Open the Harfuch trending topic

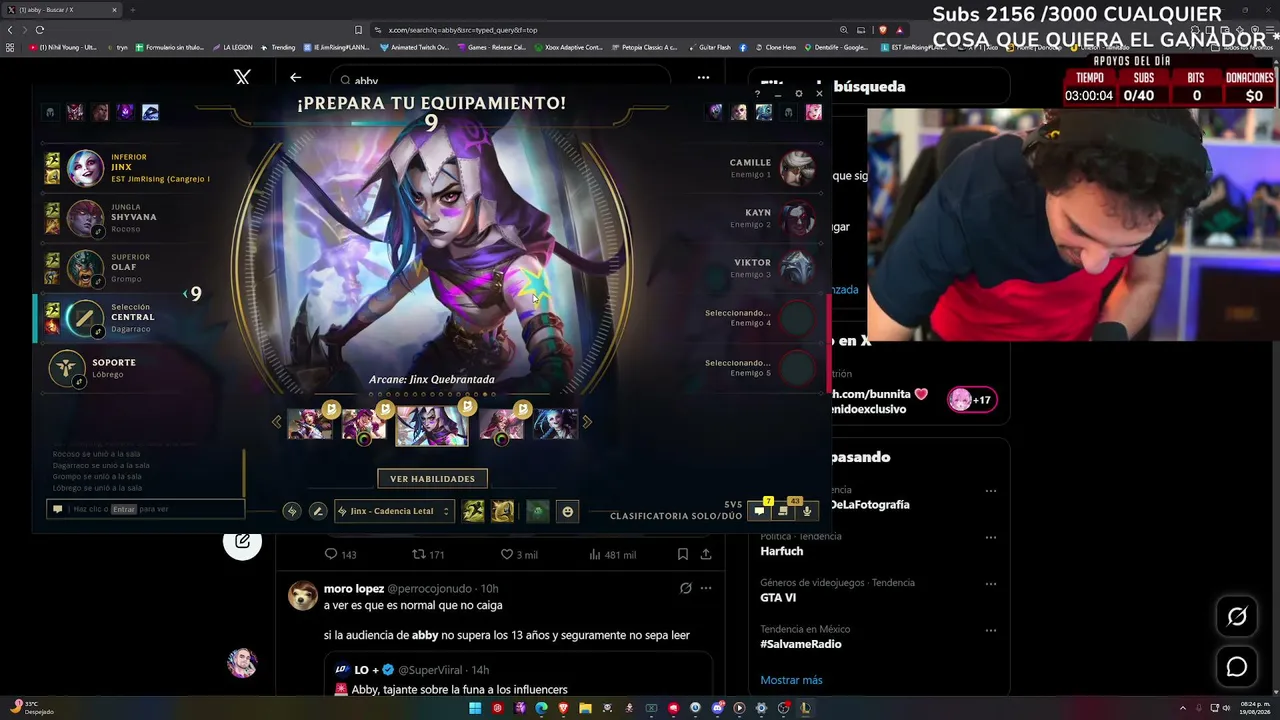pos(782,551)
